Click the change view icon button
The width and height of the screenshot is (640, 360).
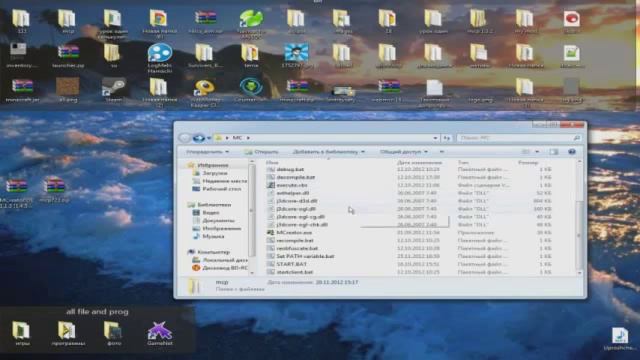click(x=526, y=152)
